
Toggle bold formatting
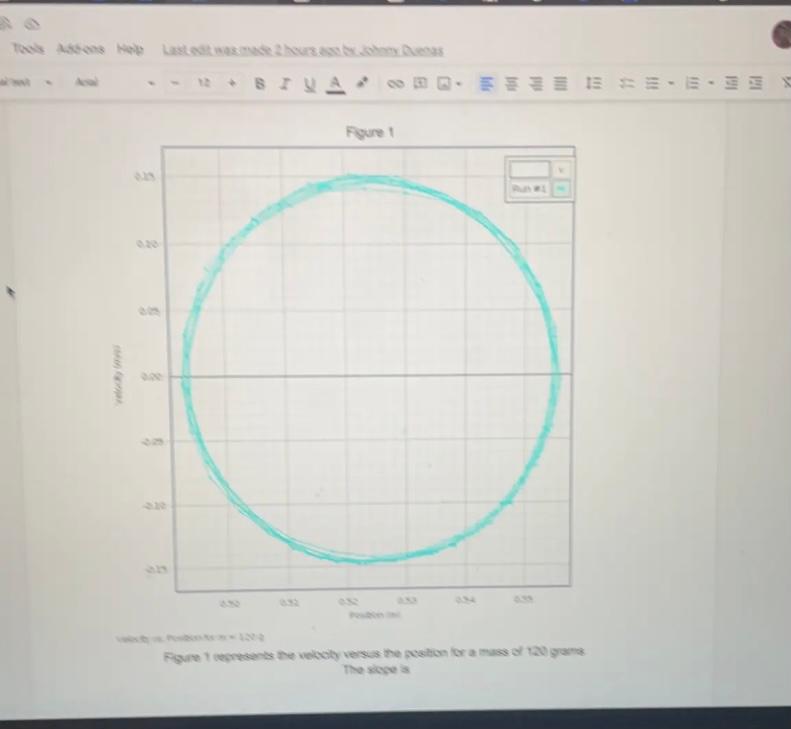pyautogui.click(x=259, y=83)
